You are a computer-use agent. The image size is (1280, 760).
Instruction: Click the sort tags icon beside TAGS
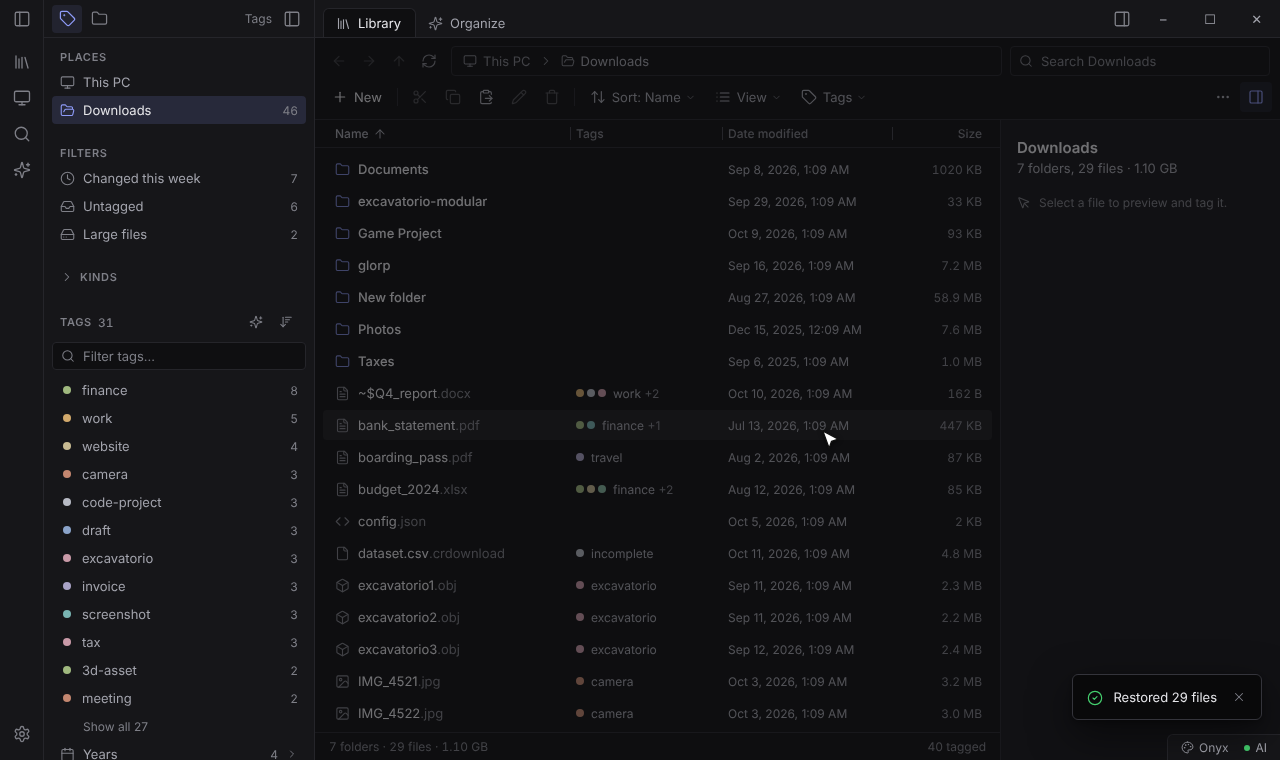pyautogui.click(x=286, y=322)
